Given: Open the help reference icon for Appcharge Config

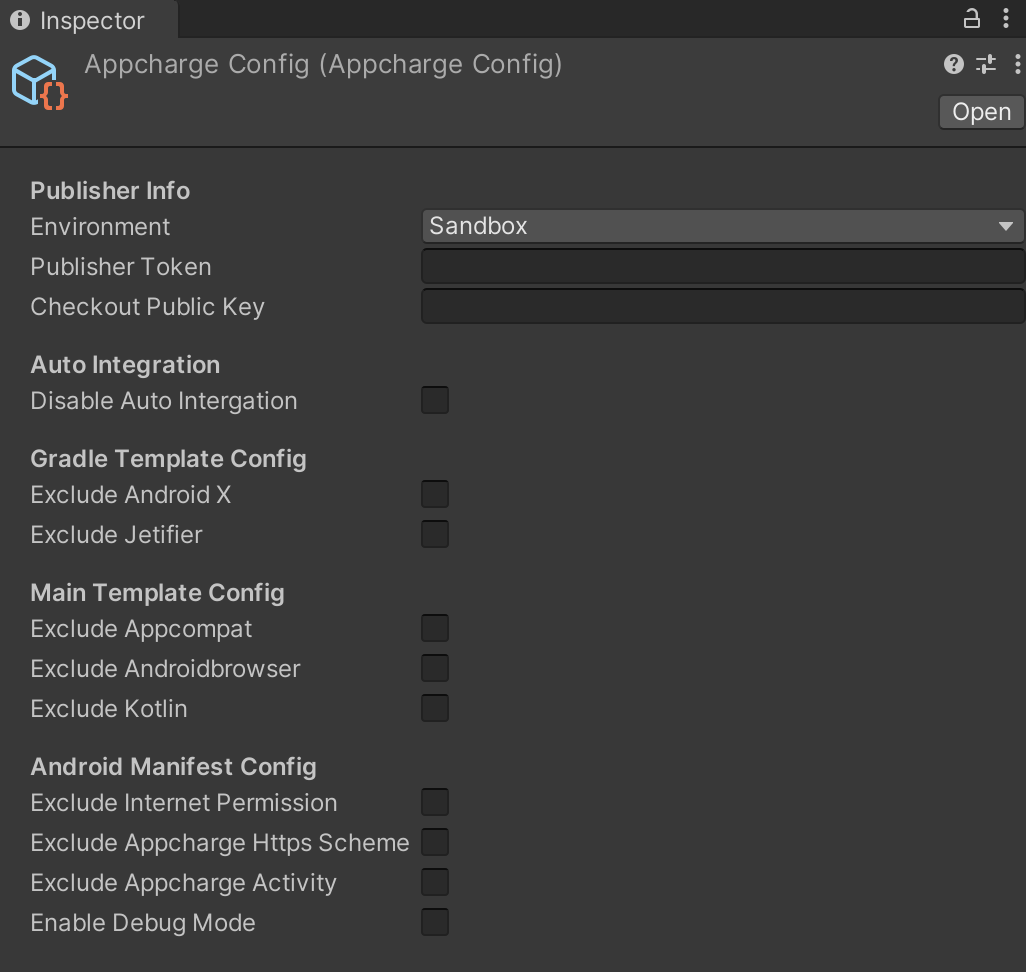Looking at the screenshot, I should [x=953, y=64].
